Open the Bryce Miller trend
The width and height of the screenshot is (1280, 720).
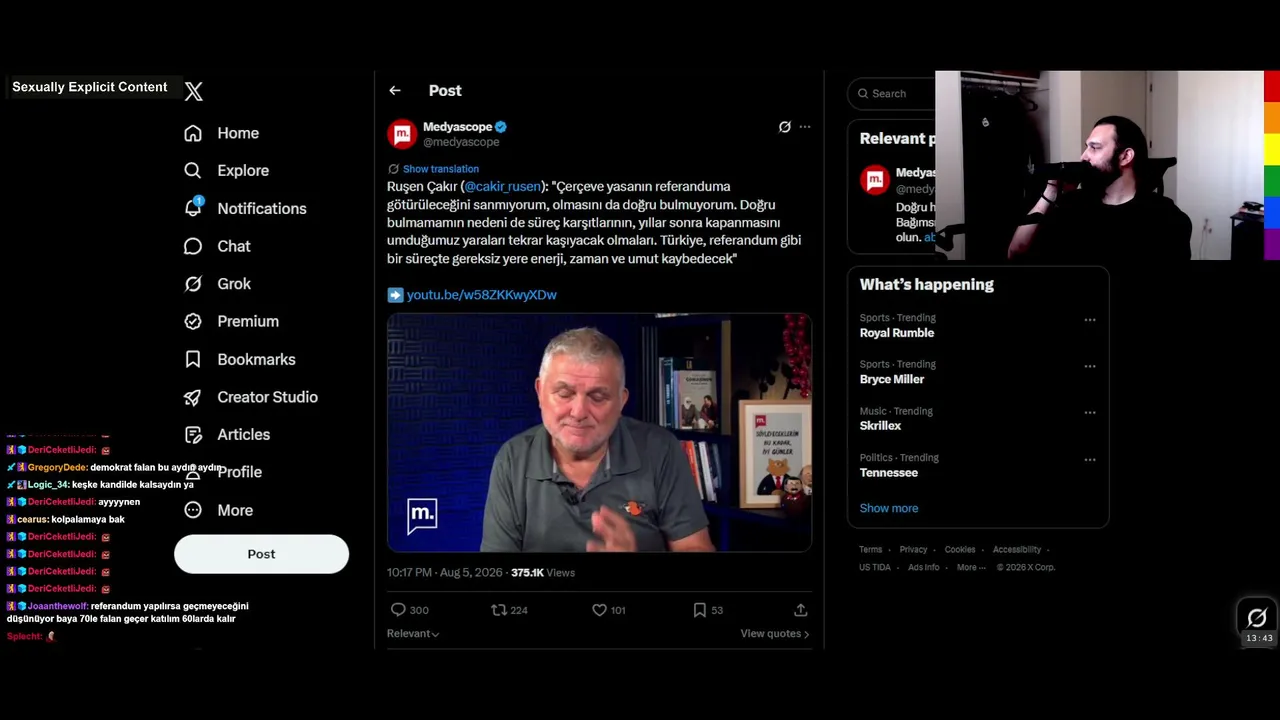click(x=892, y=380)
